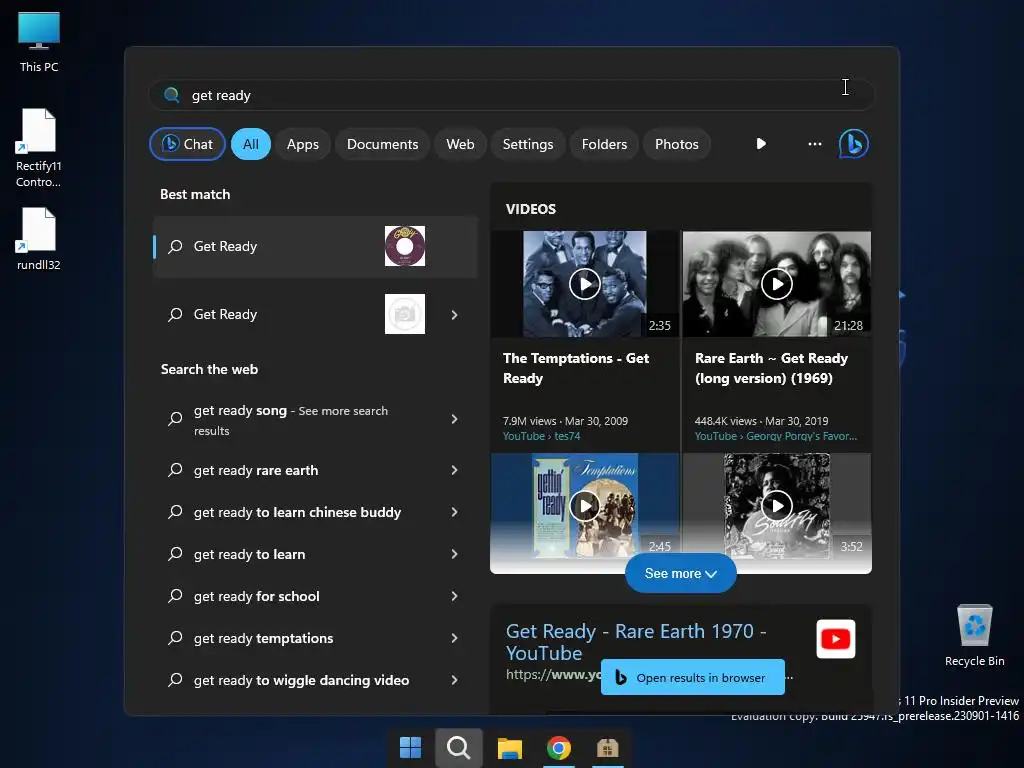Click the arrow to show more filter tabs

(x=761, y=144)
